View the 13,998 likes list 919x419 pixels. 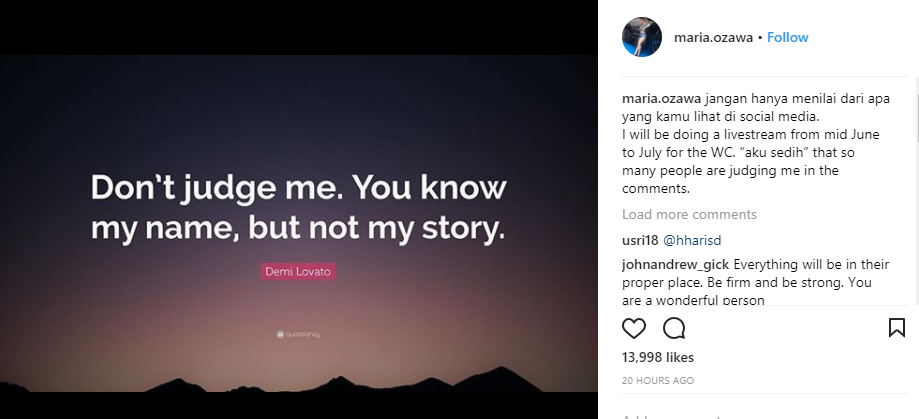pos(657,357)
